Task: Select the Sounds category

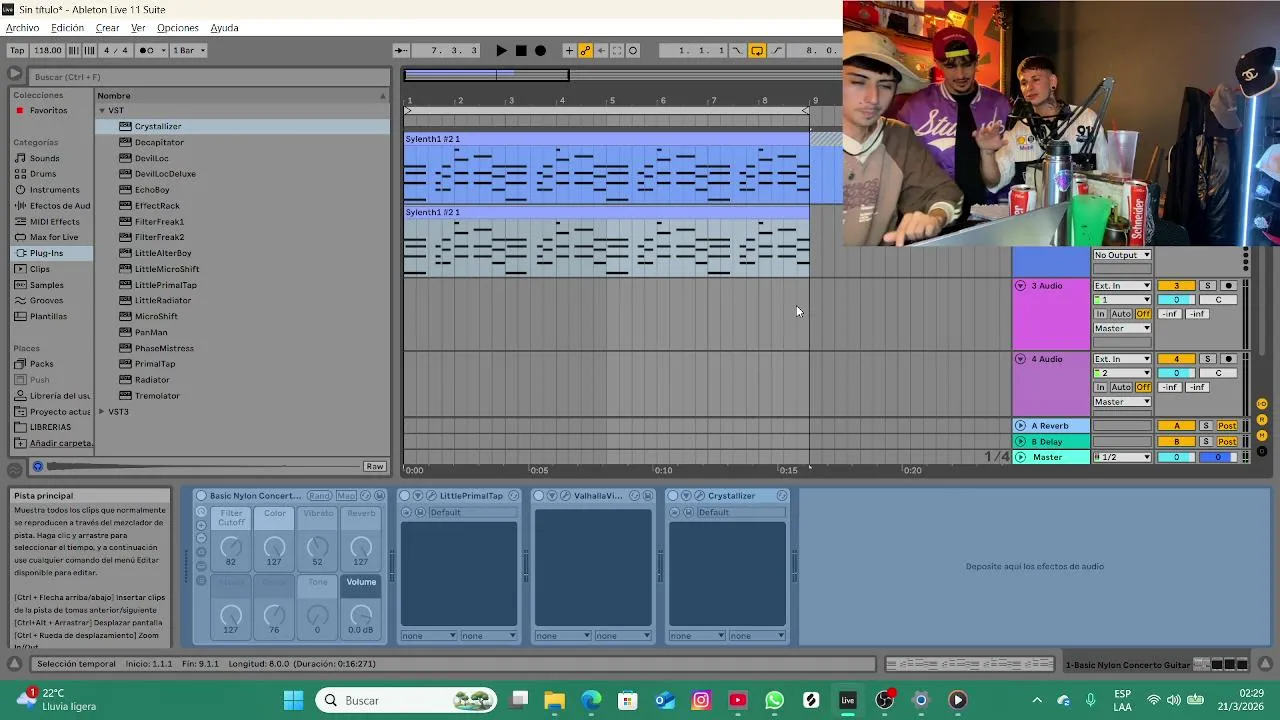Action: (x=44, y=158)
